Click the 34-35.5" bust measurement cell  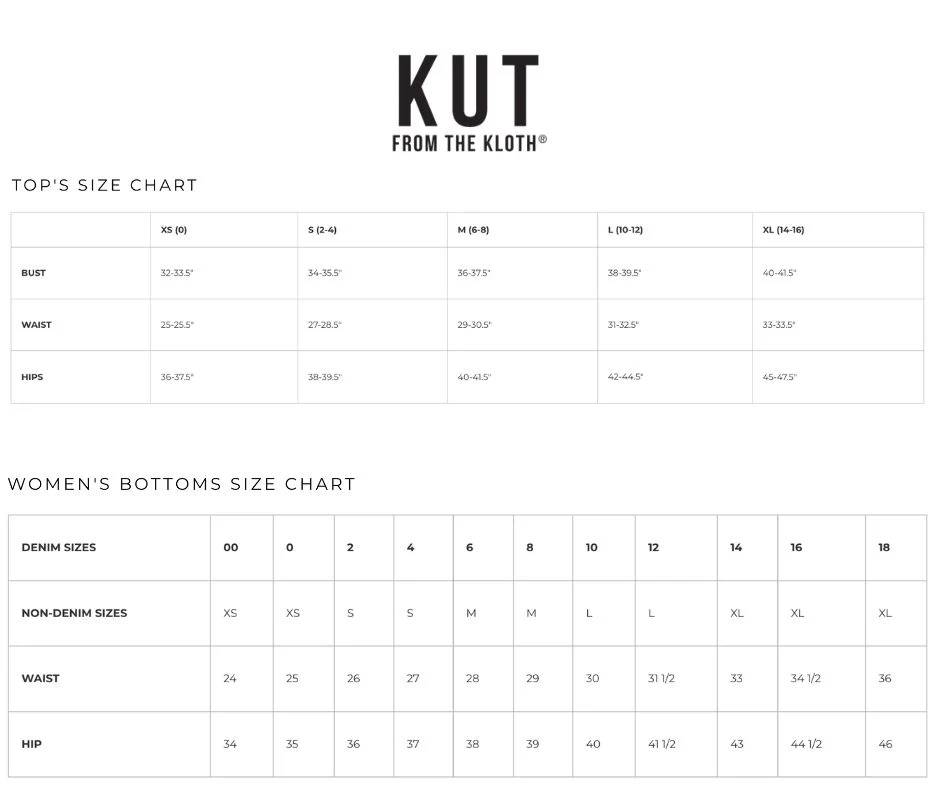point(325,273)
